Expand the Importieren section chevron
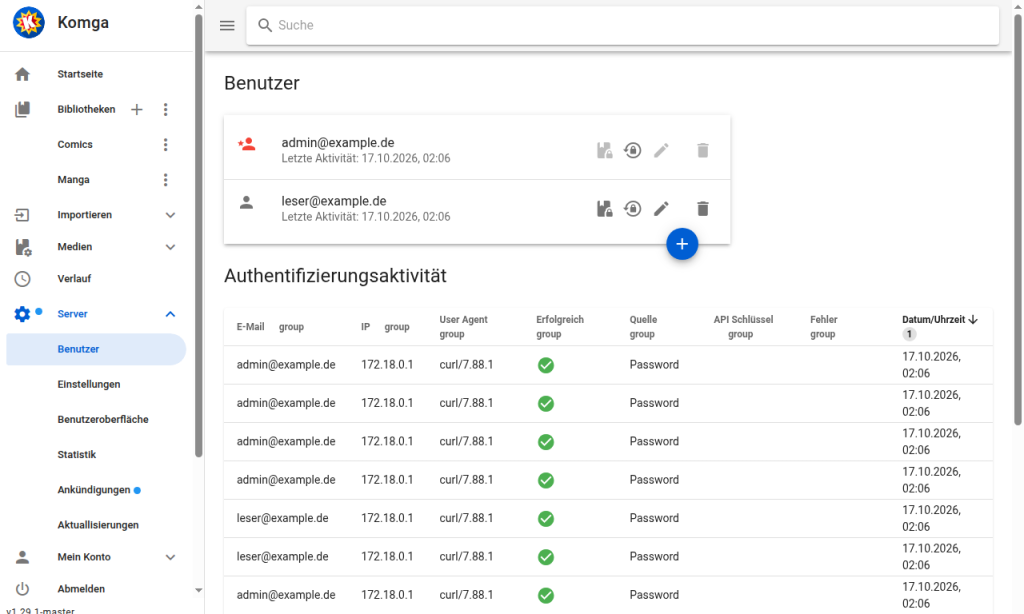This screenshot has width=1024, height=614. point(170,216)
